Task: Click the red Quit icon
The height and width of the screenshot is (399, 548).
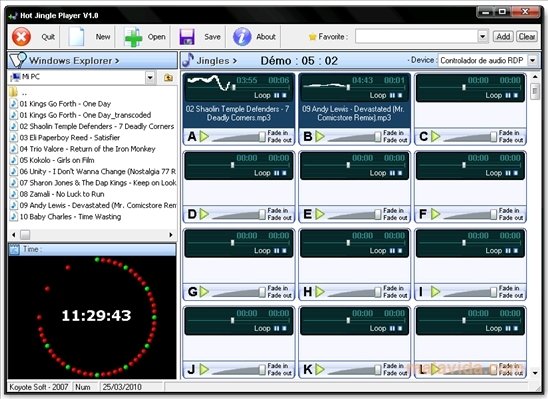Action: click(x=21, y=36)
